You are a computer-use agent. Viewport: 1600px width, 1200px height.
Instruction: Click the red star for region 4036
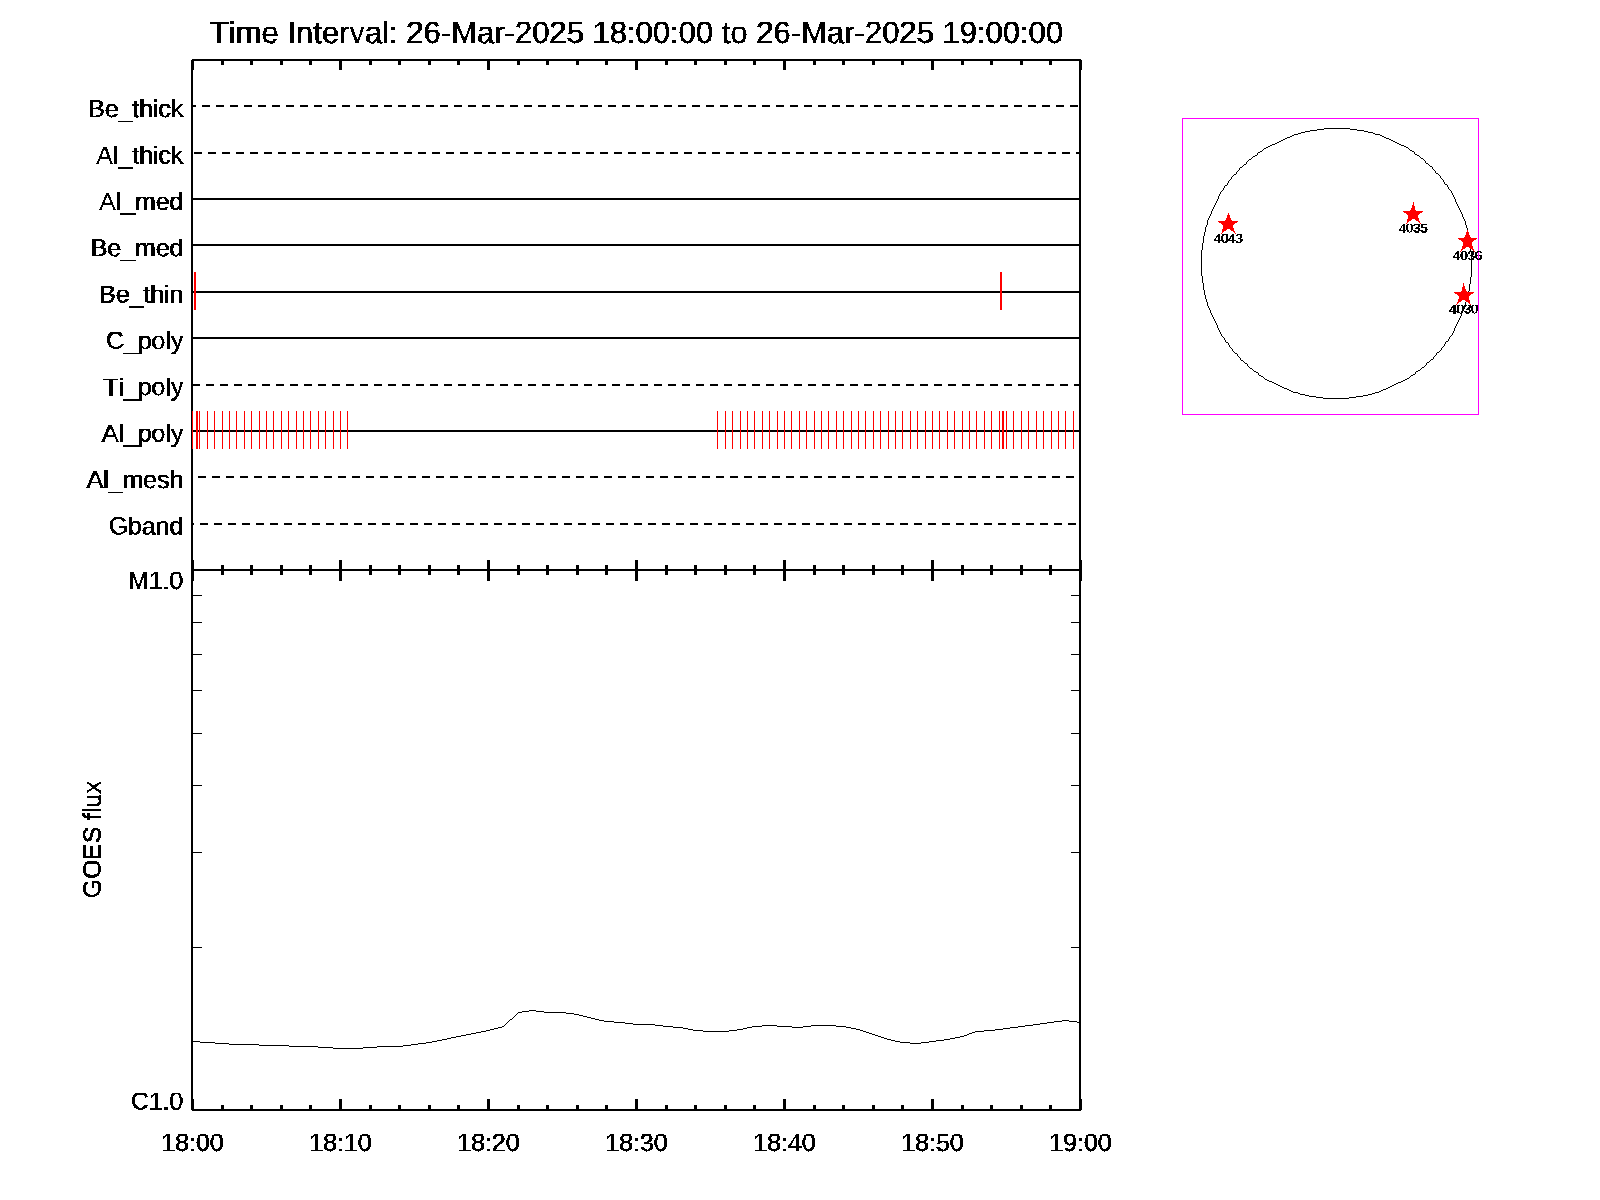1467,241
